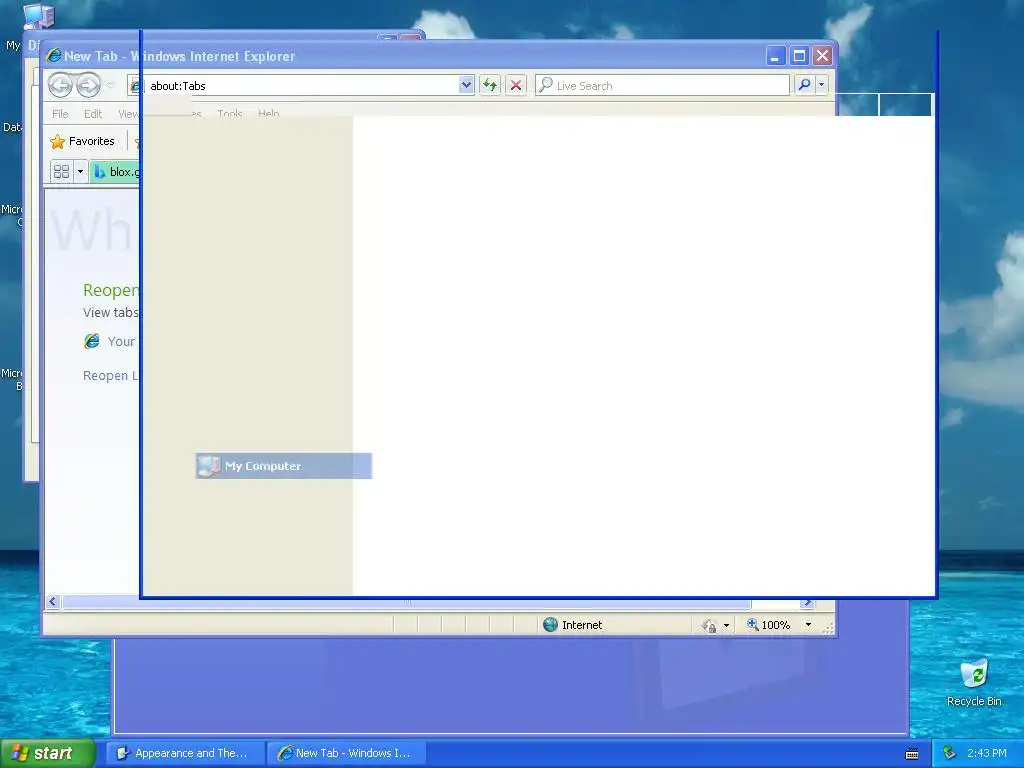Click the magnifier Search button

(805, 85)
